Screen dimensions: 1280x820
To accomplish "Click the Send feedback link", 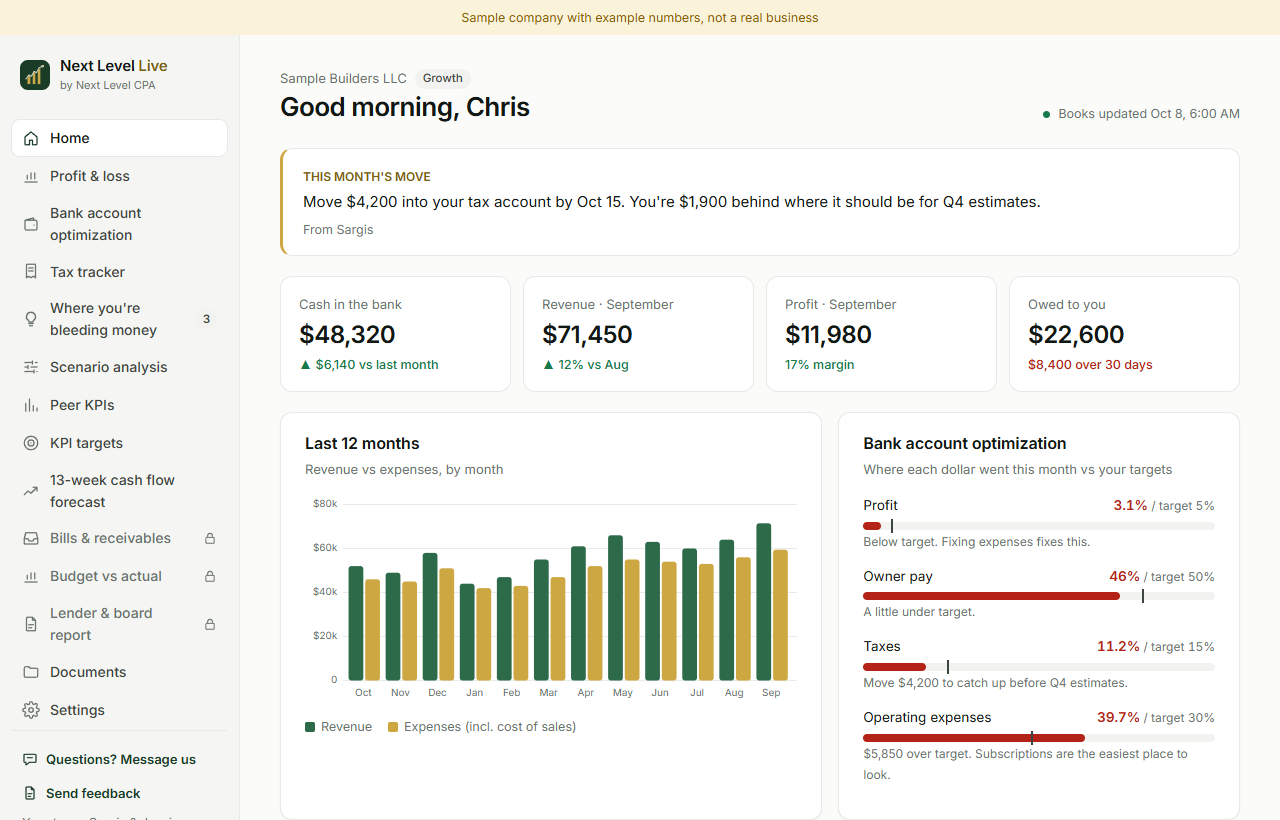I will point(93,793).
